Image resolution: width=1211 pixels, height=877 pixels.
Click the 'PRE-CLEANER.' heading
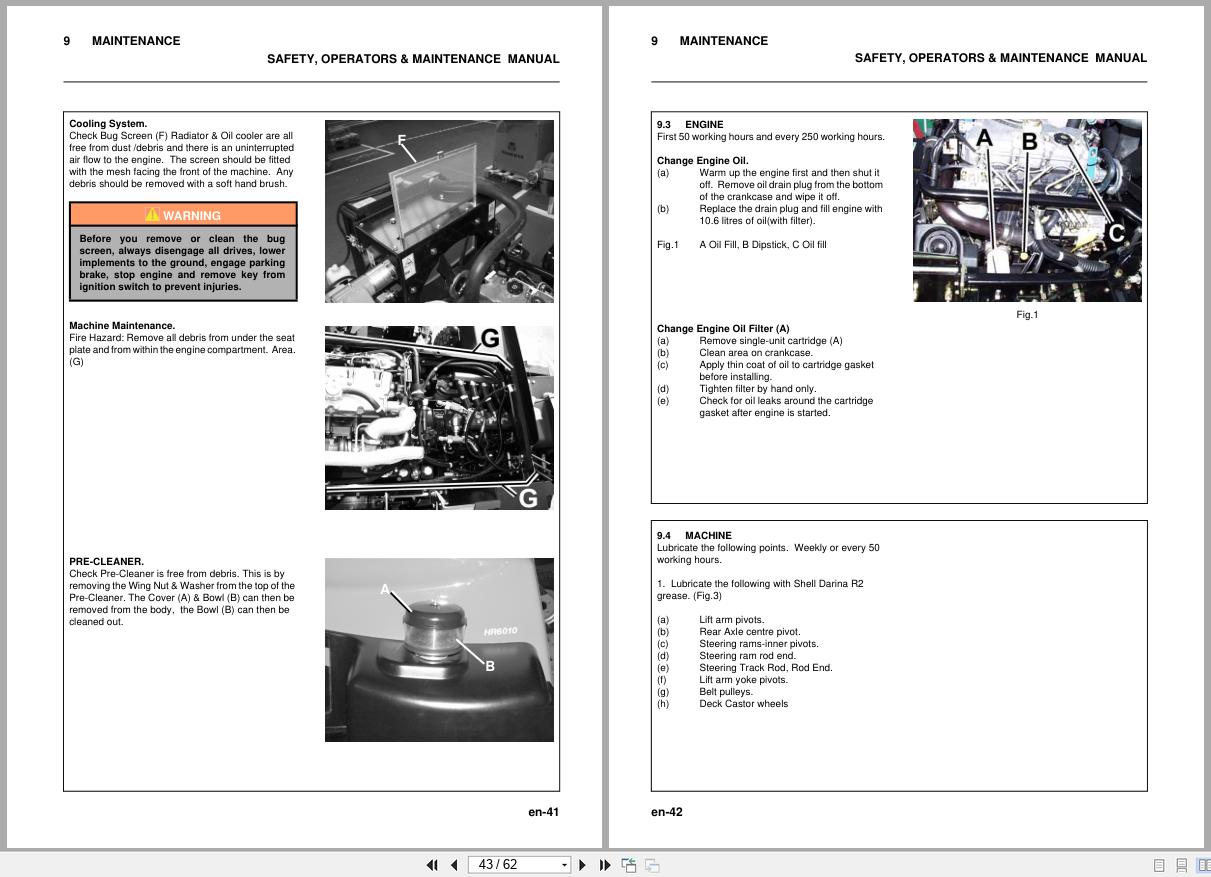106,562
